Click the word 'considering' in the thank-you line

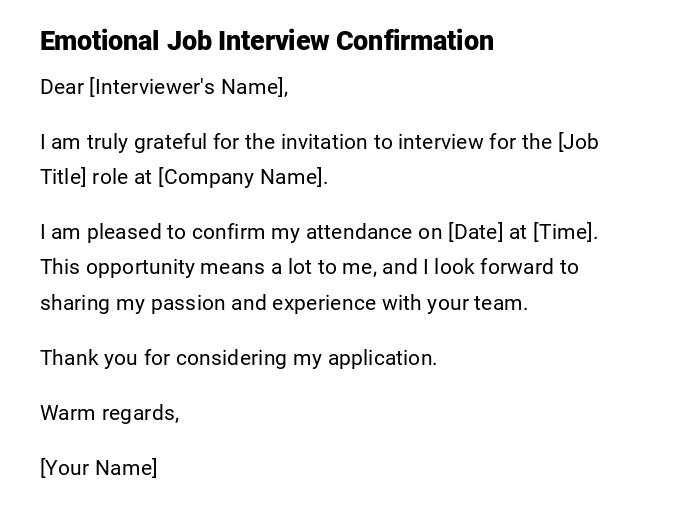coord(228,358)
